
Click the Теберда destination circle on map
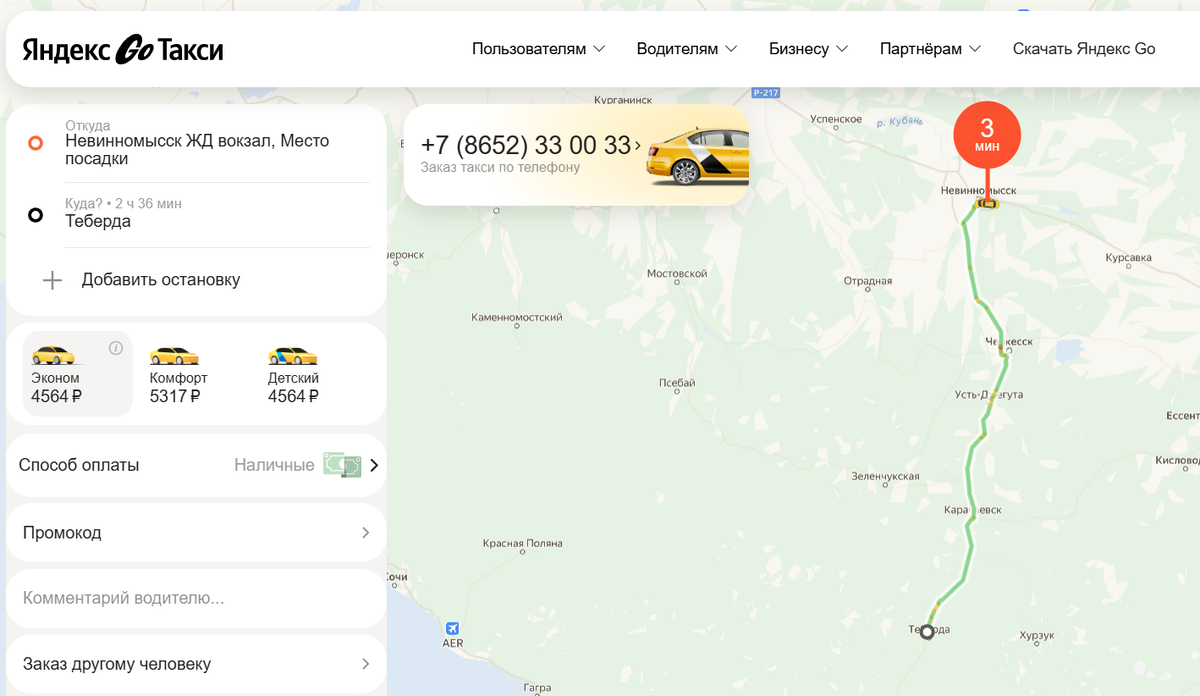pos(927,631)
